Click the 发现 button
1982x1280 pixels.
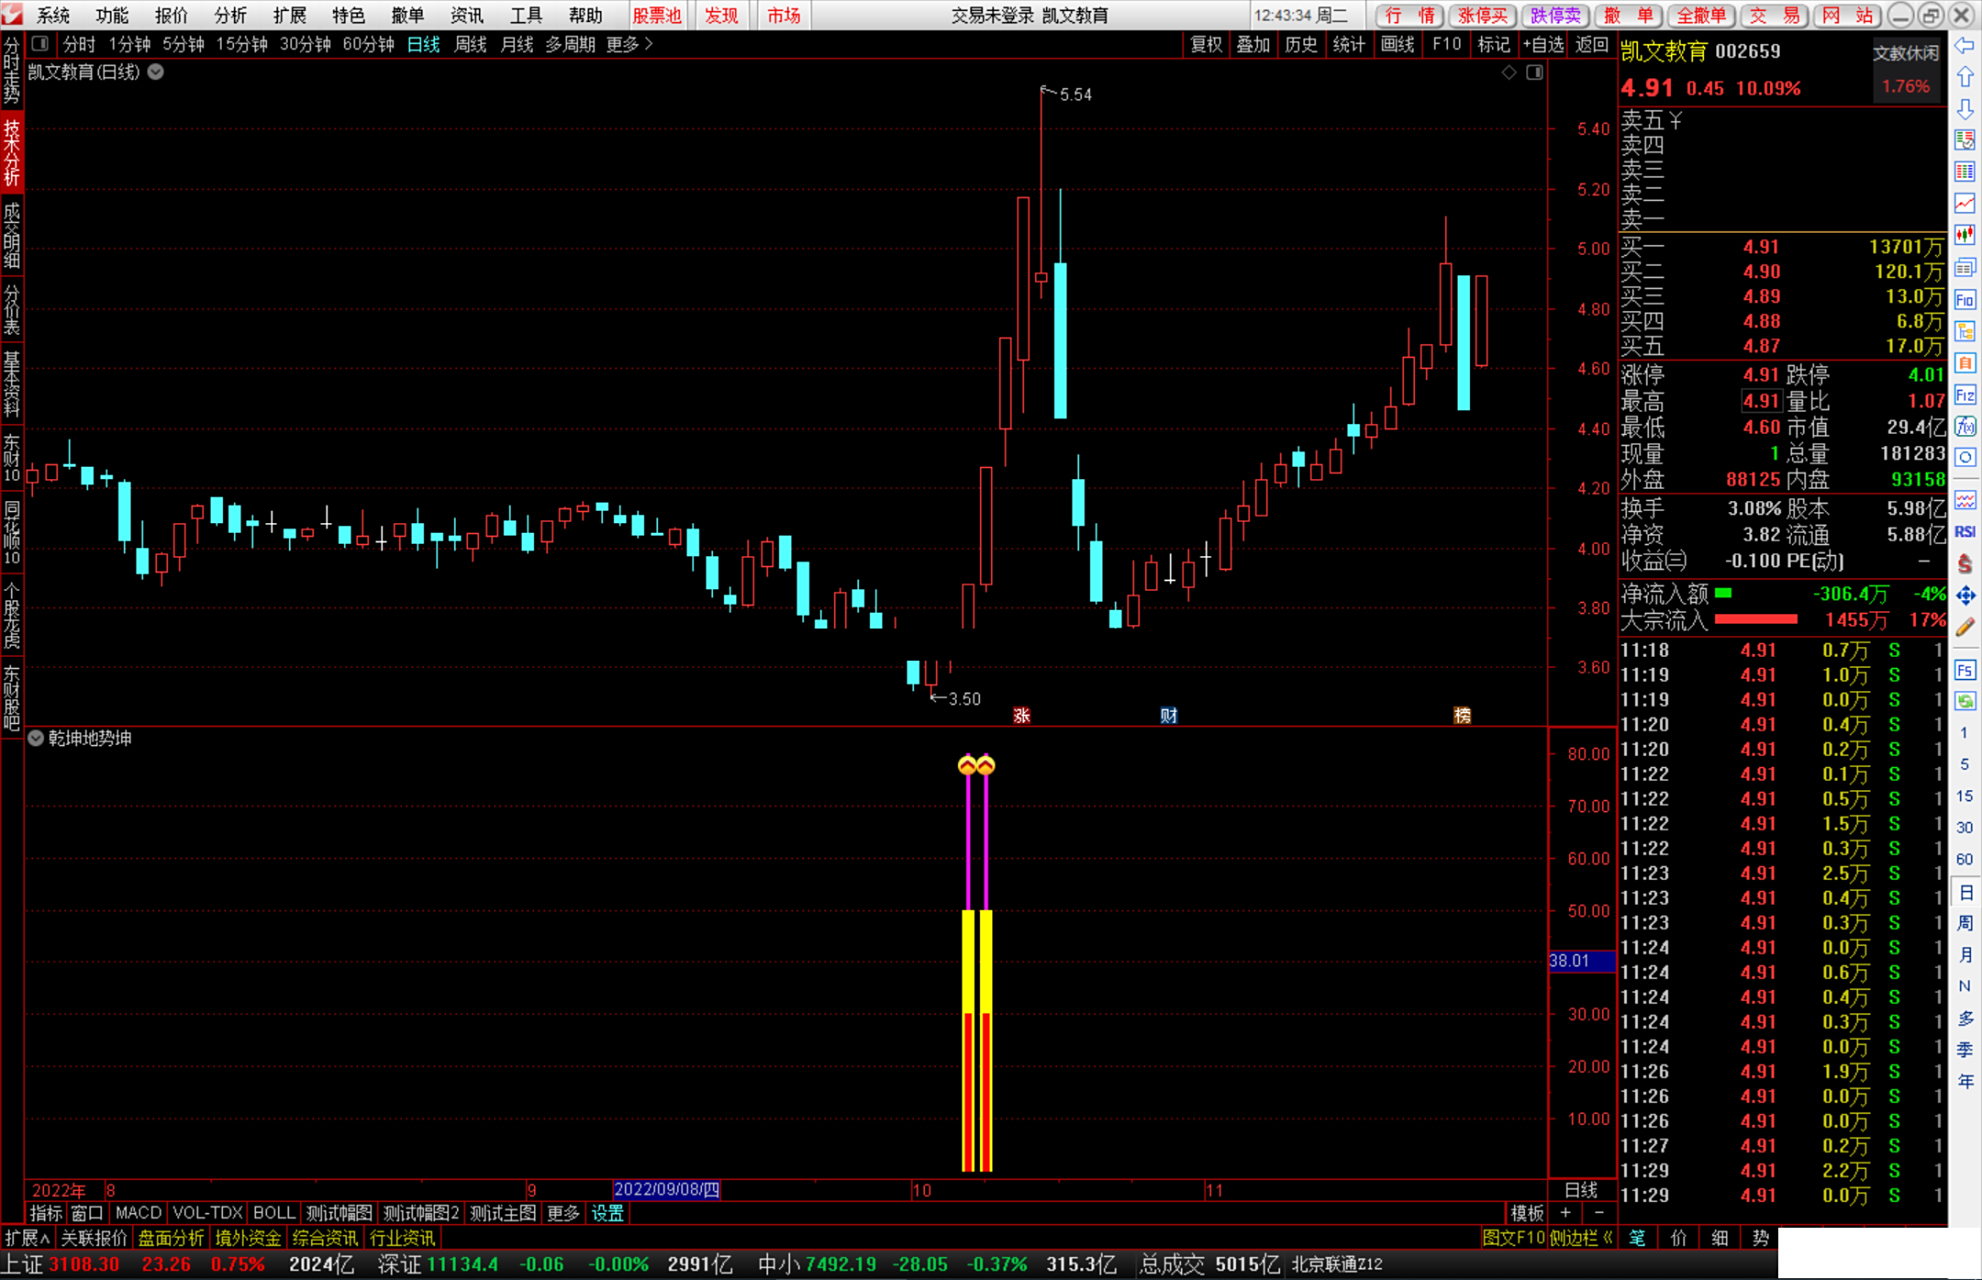tap(721, 15)
